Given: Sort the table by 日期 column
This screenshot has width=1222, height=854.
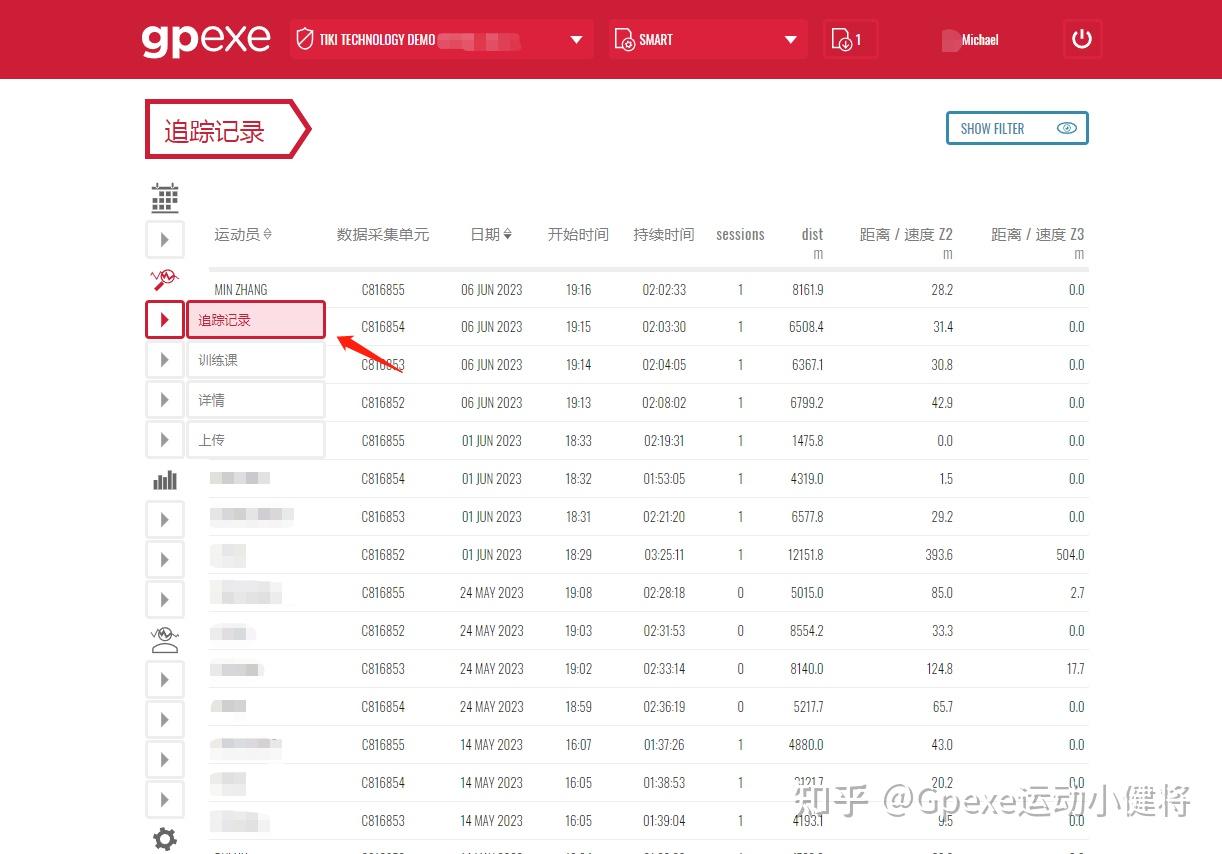Looking at the screenshot, I should click(491, 234).
